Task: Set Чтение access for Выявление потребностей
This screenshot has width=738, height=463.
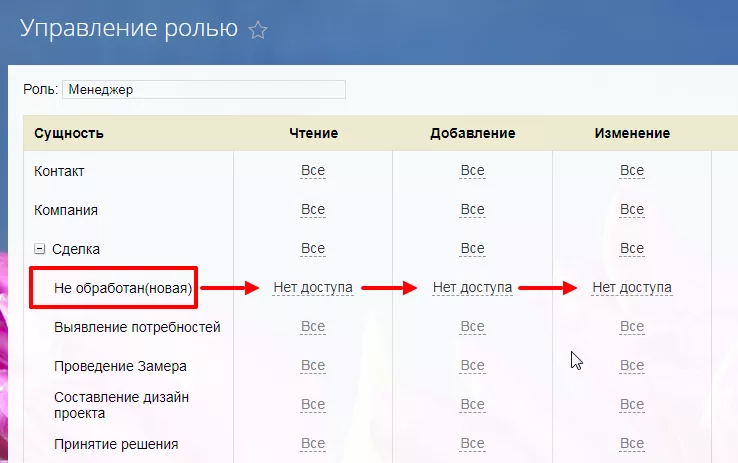Action: (x=313, y=327)
